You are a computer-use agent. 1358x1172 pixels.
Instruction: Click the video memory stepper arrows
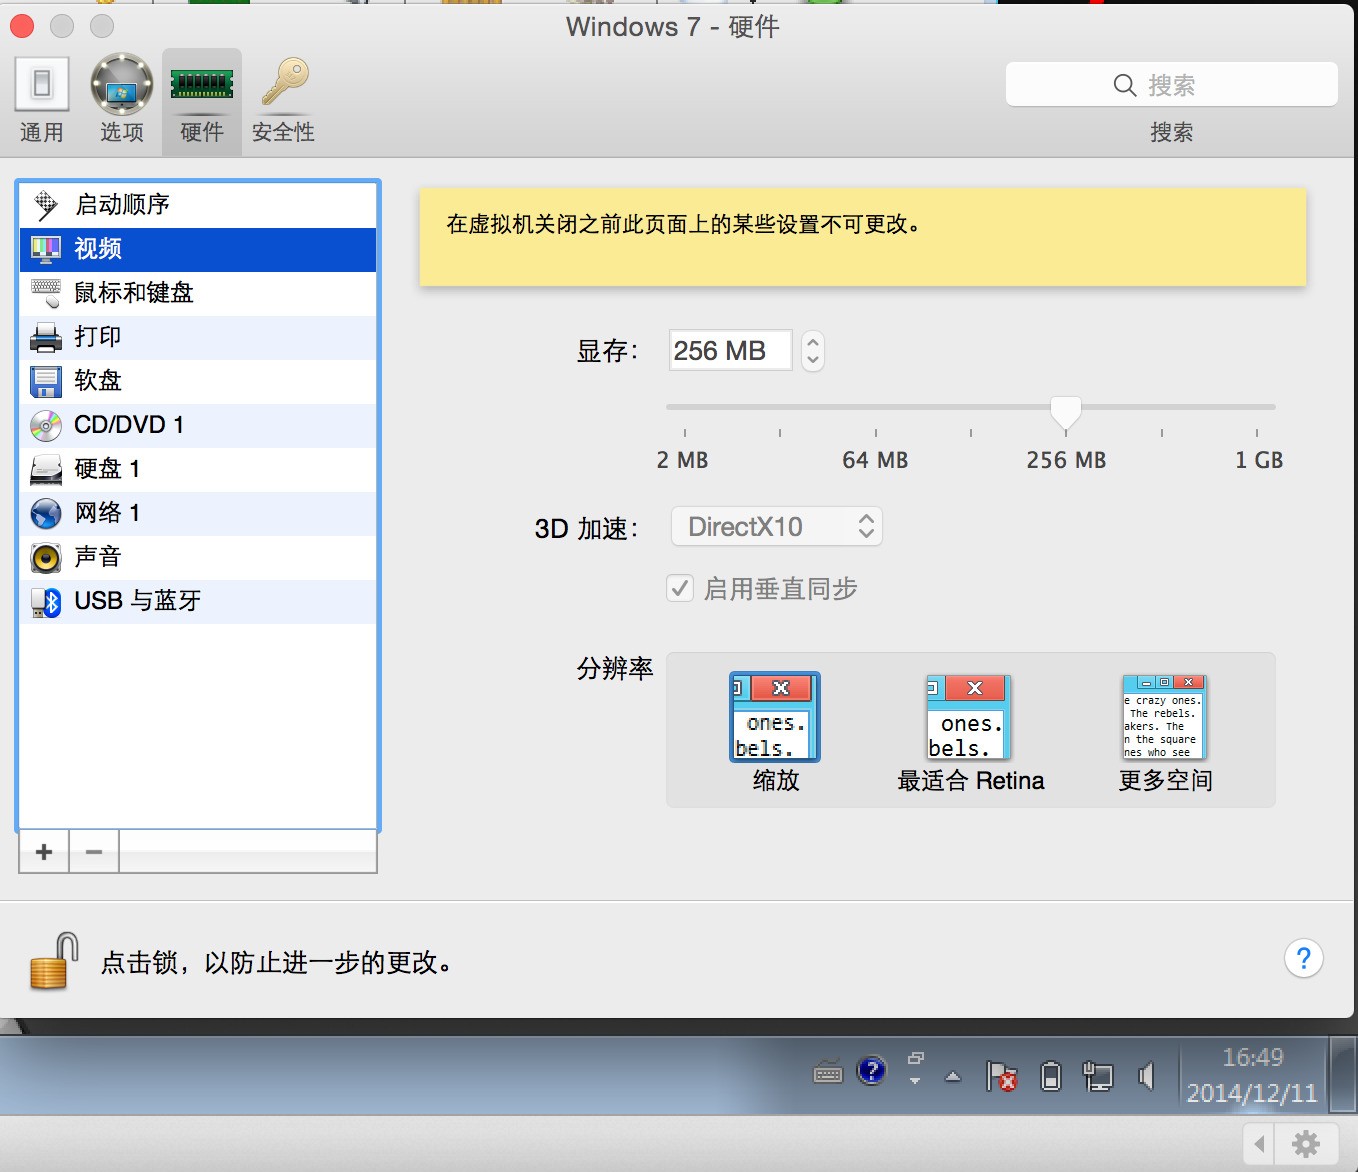click(813, 351)
